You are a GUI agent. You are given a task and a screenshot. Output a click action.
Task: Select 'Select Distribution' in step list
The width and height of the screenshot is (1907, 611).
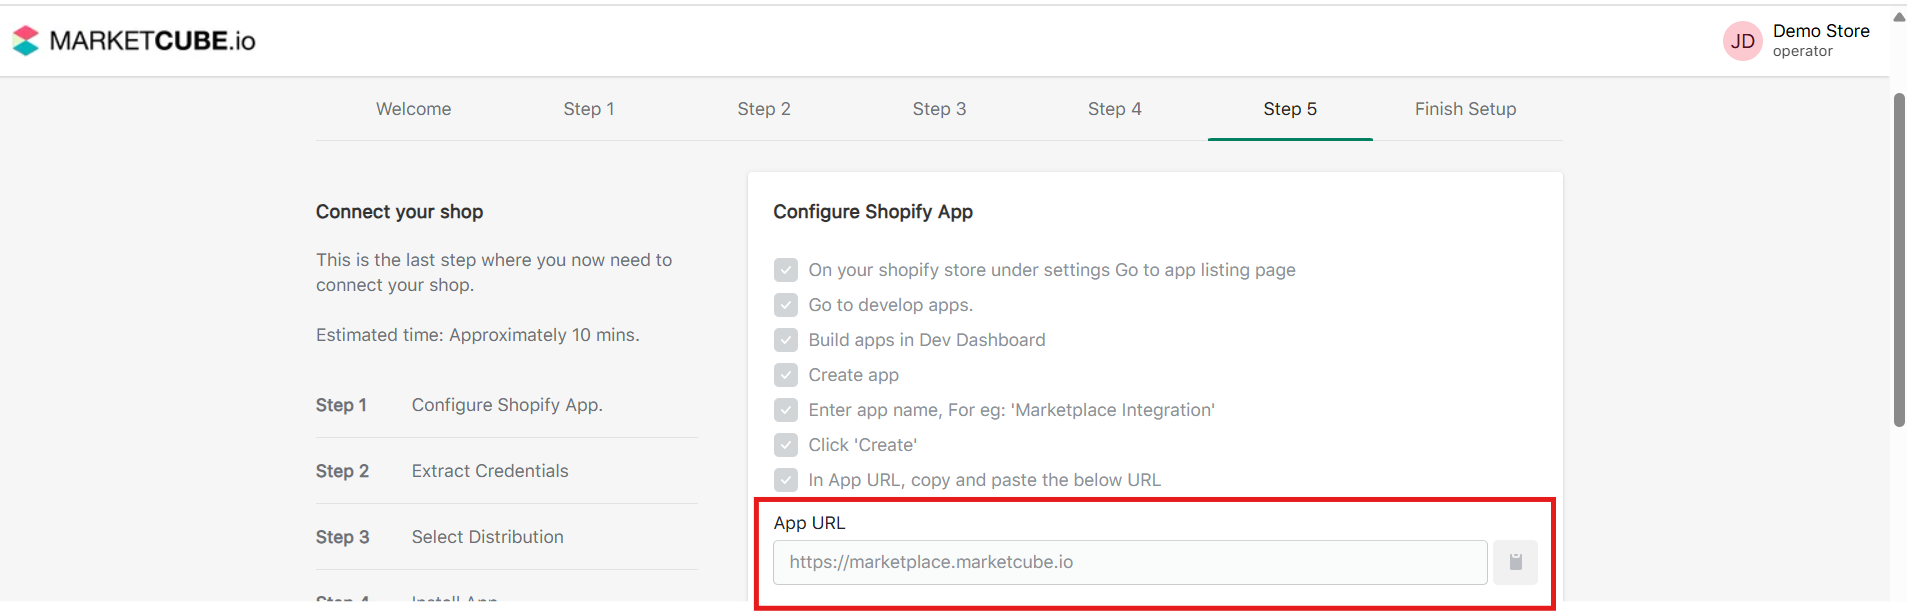pyautogui.click(x=488, y=537)
